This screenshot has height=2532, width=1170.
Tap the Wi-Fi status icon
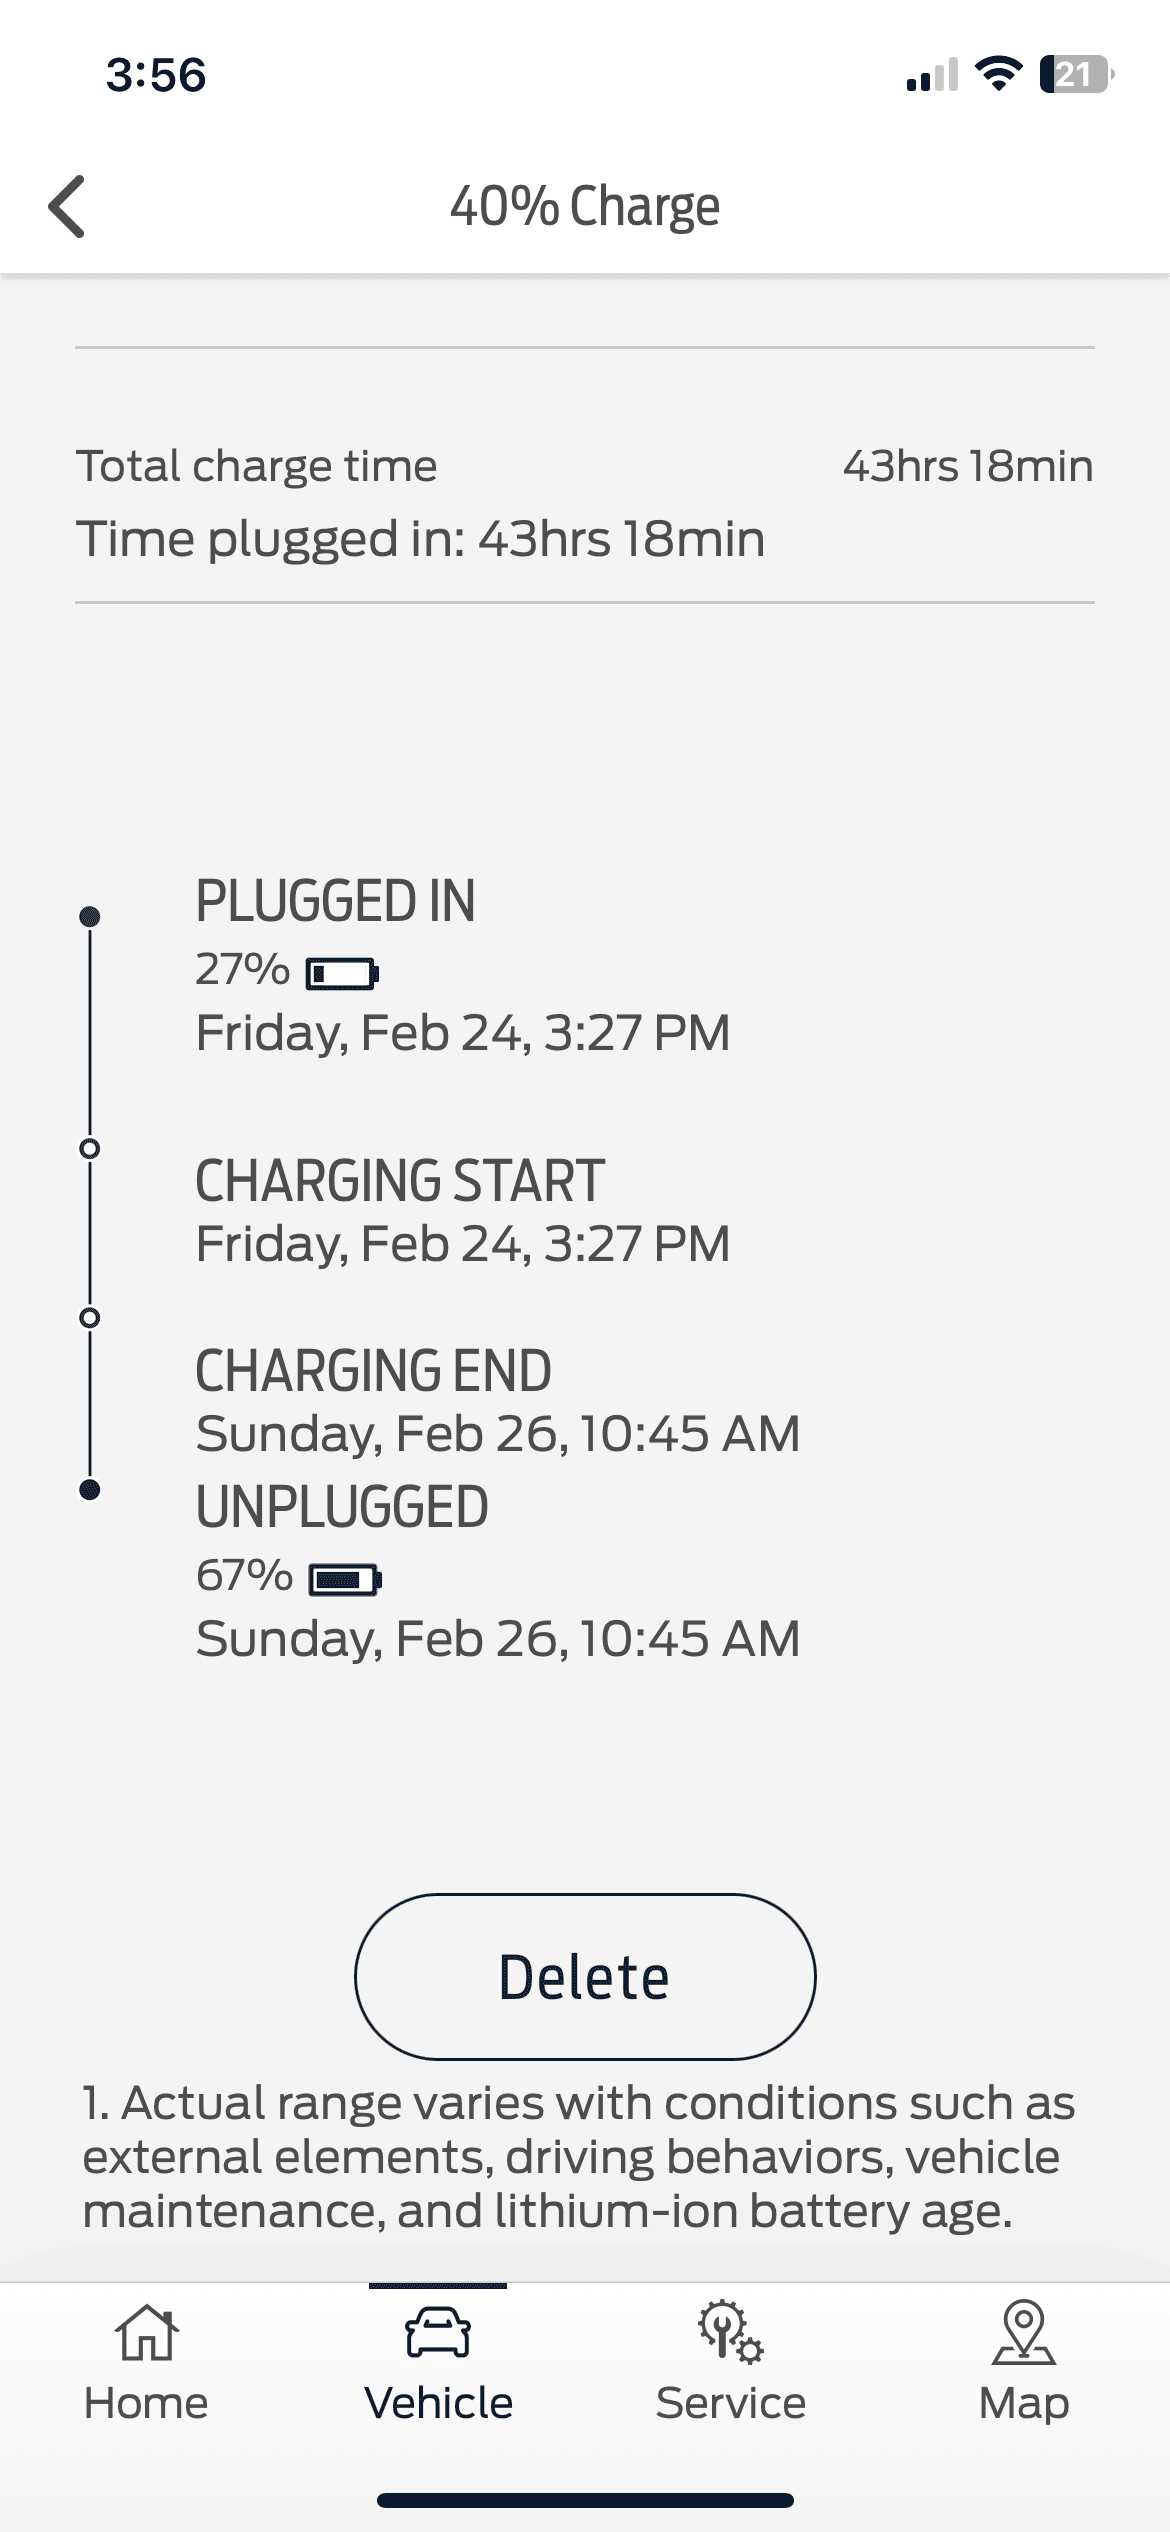click(x=997, y=75)
